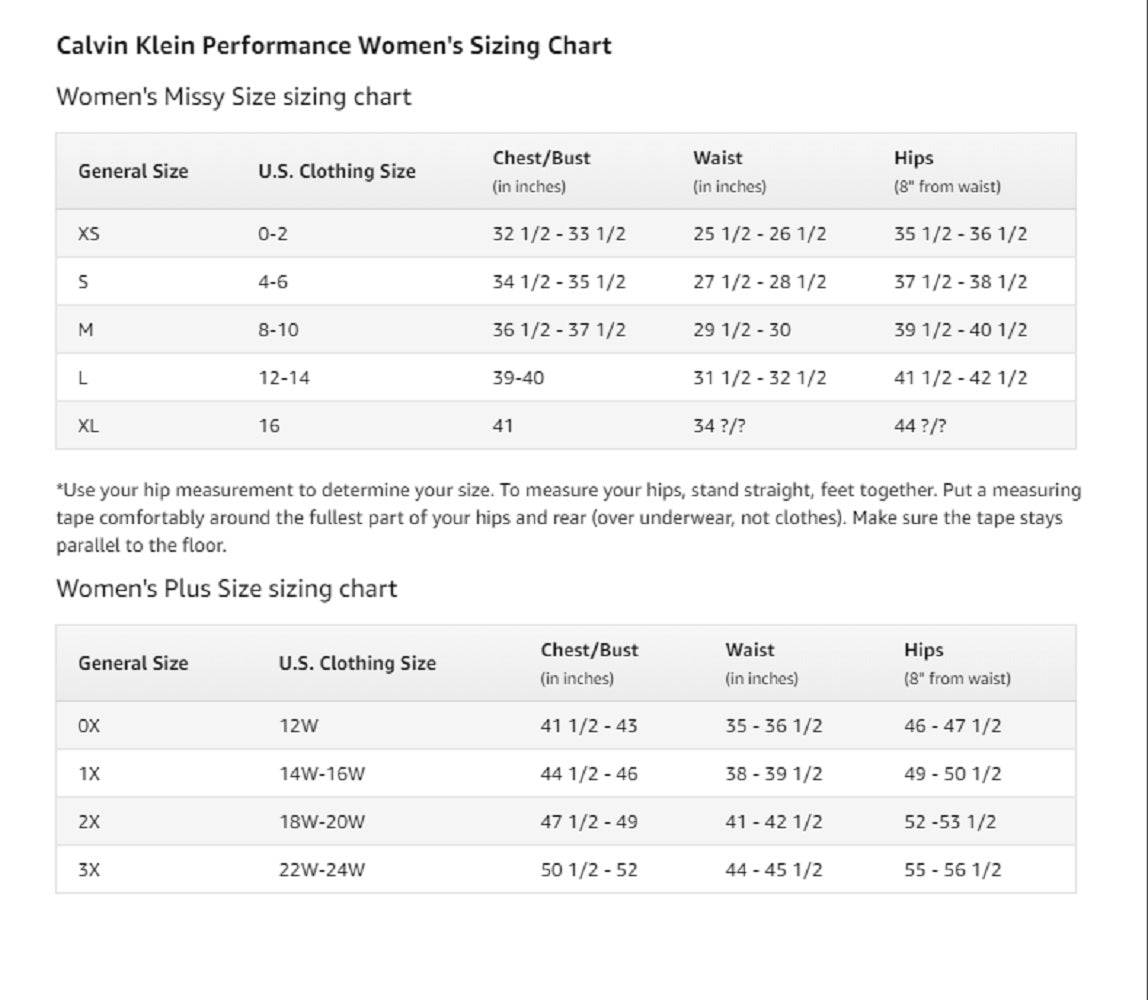Select the 3X general size cell
Viewport: 1148px width, 1000px height.
point(89,870)
